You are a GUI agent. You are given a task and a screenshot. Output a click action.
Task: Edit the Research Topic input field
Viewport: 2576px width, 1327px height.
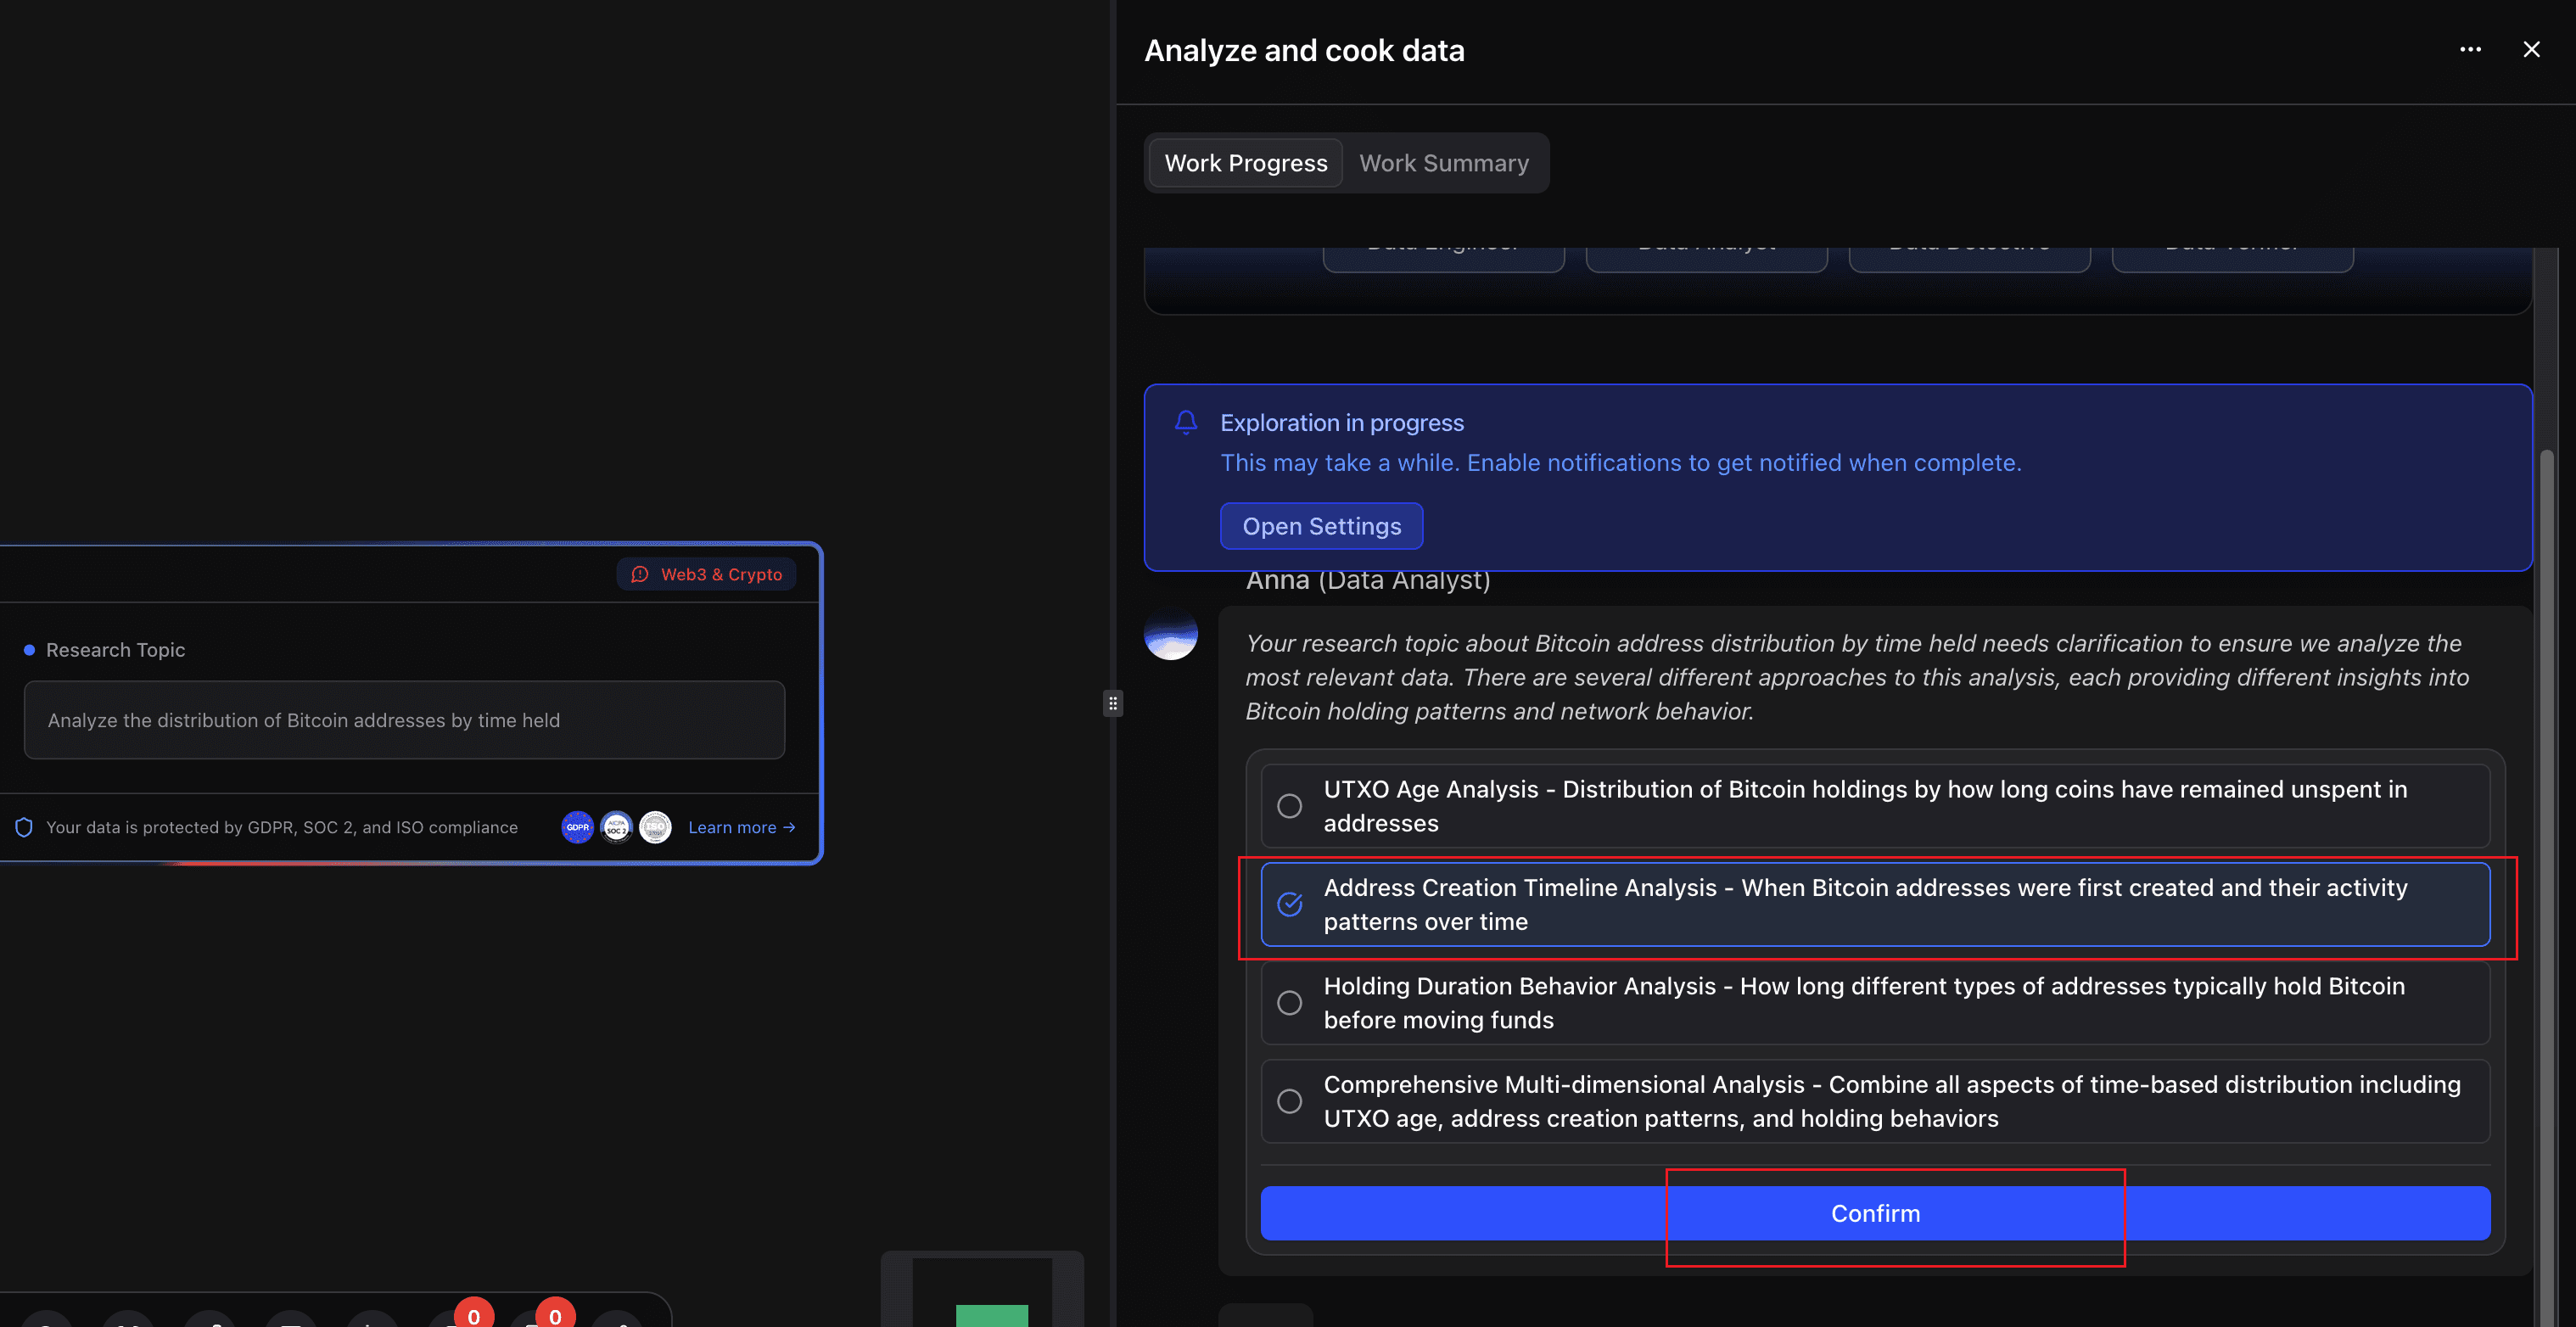[x=404, y=720]
